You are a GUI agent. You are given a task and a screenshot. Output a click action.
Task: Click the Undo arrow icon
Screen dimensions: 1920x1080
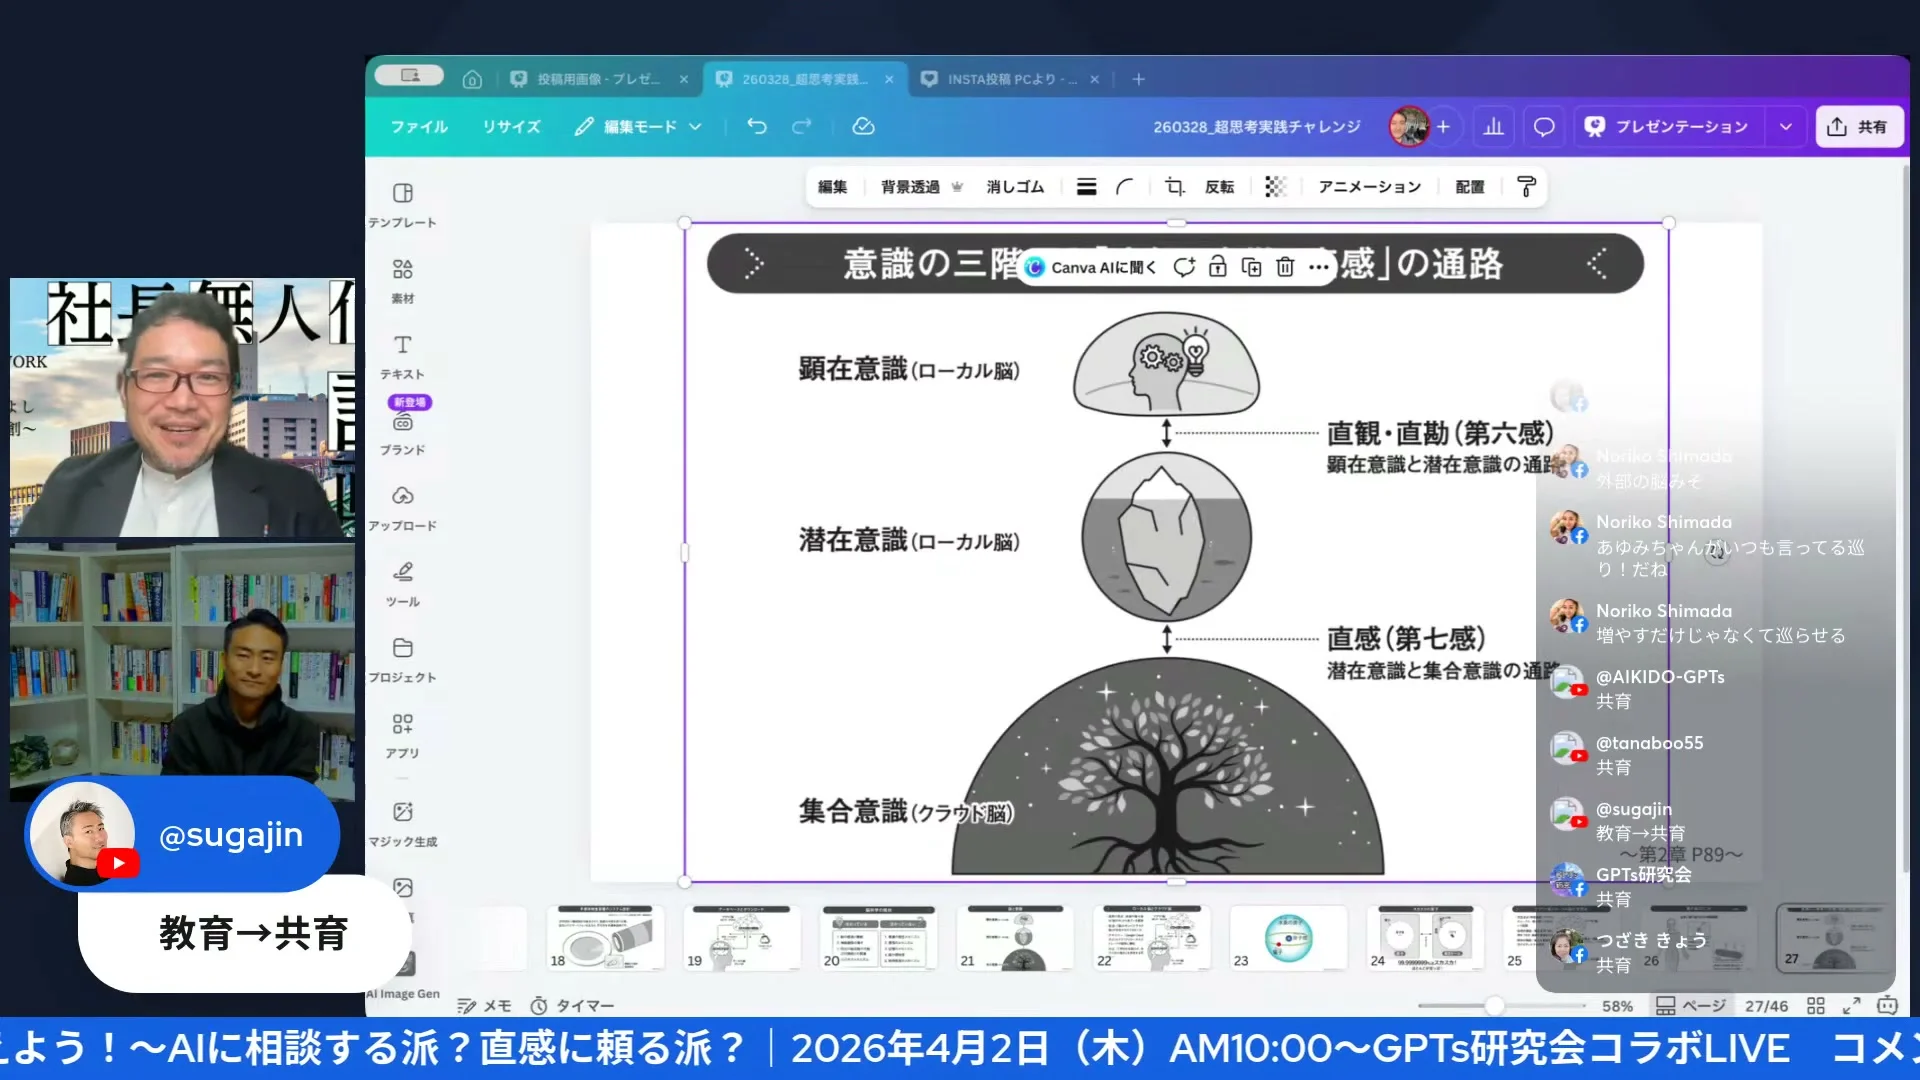click(x=757, y=127)
